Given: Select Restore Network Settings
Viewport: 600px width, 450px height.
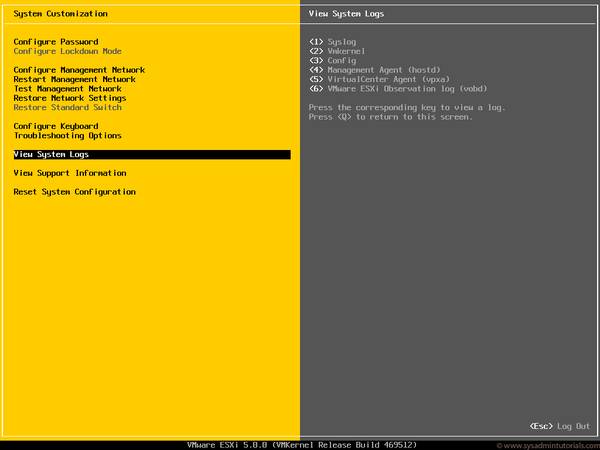Looking at the screenshot, I should click(x=70, y=98).
